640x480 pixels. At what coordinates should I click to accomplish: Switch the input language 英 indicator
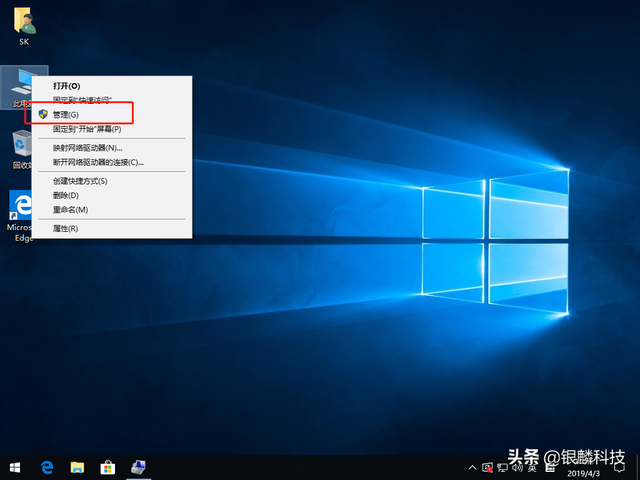click(532, 467)
